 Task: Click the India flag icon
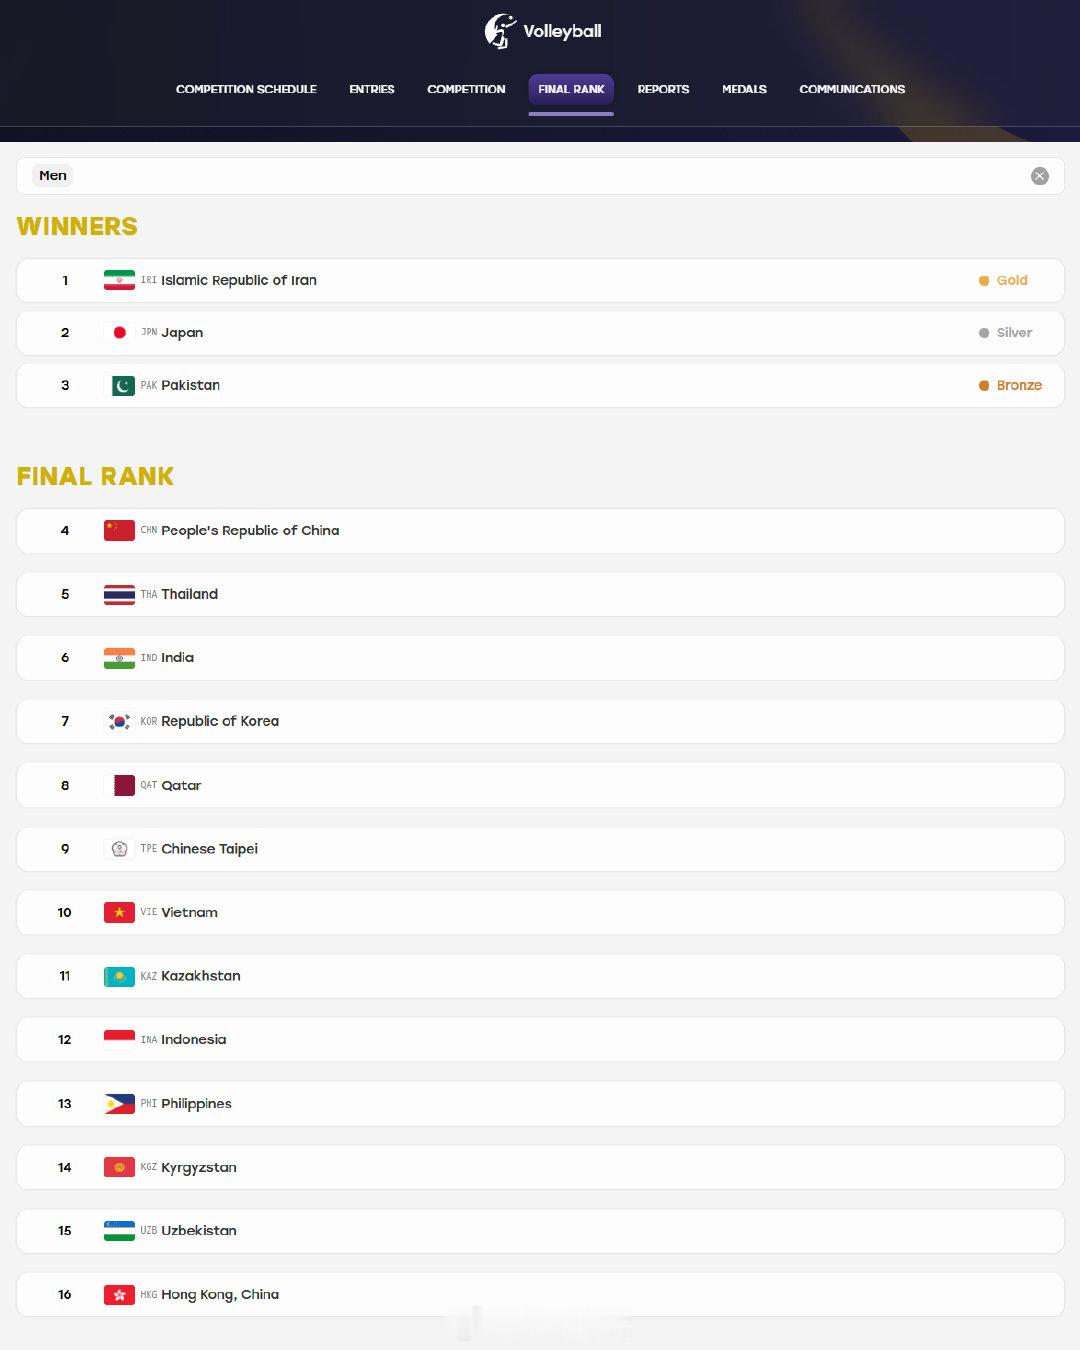pos(119,658)
